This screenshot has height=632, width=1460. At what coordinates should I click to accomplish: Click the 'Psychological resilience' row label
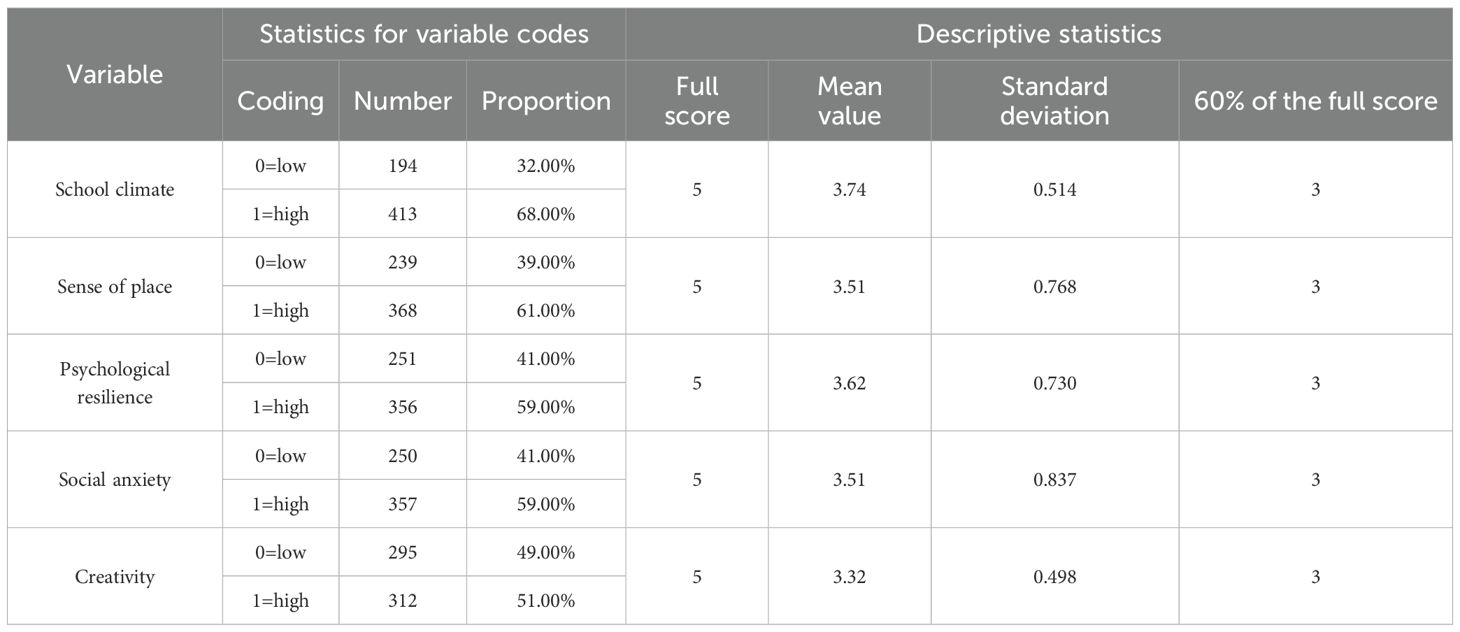pos(115,383)
